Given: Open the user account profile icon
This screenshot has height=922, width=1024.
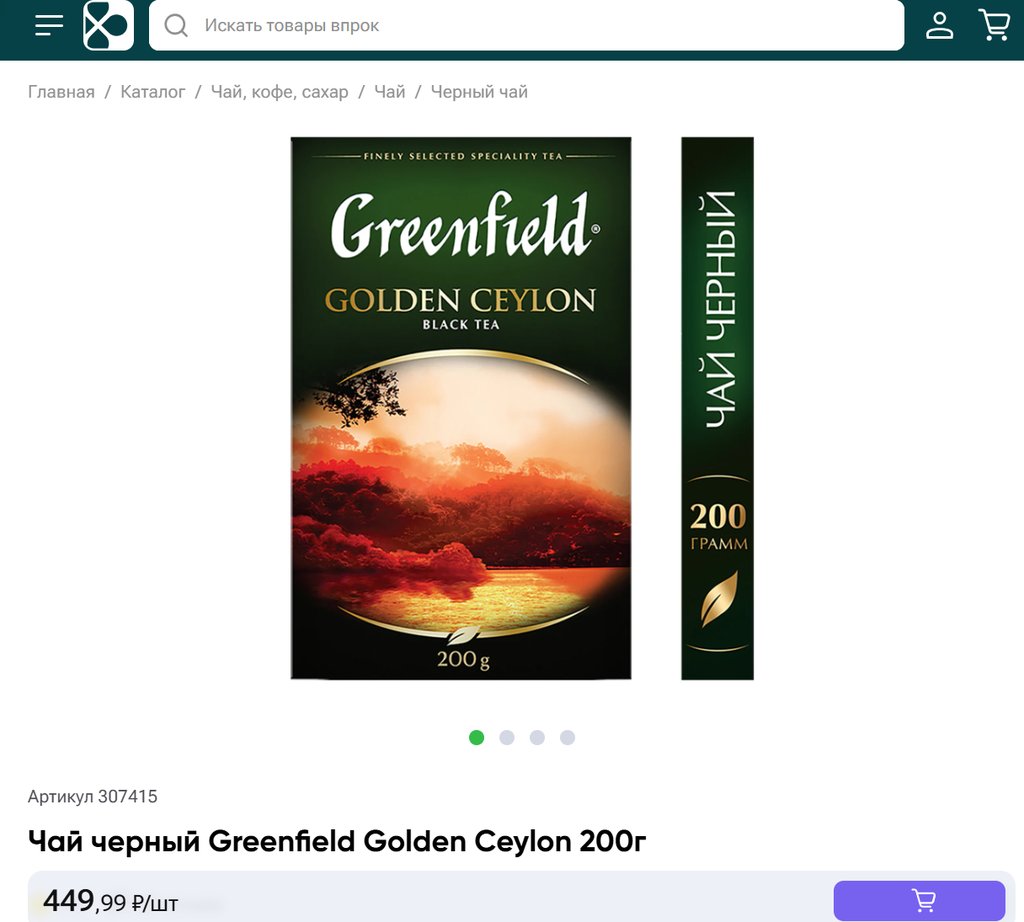Looking at the screenshot, I should [940, 25].
